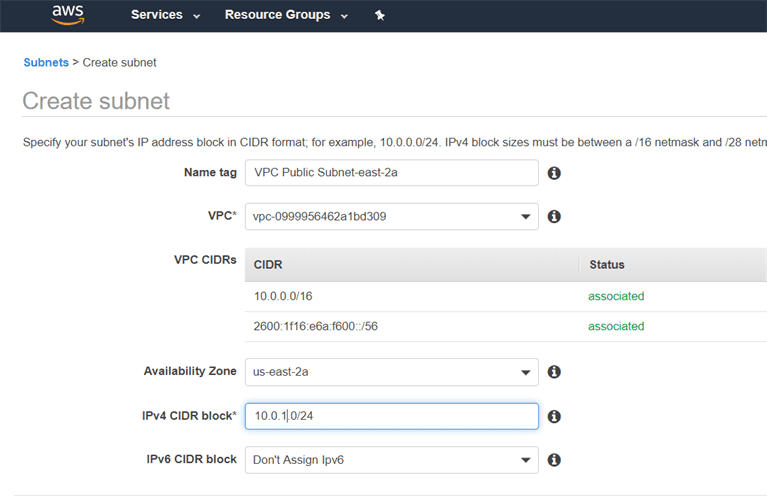Open the Resource Groups menu

[x=286, y=15]
